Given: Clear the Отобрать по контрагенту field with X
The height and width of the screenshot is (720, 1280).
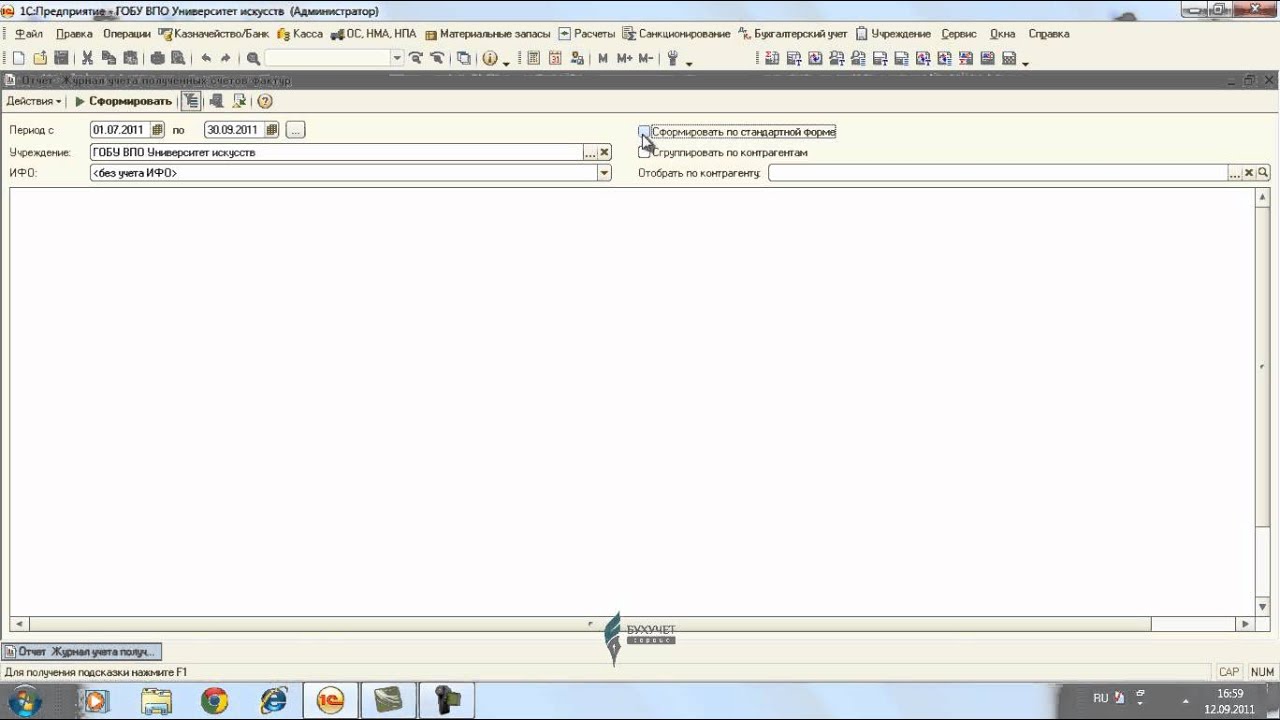Looking at the screenshot, I should click(1249, 173).
